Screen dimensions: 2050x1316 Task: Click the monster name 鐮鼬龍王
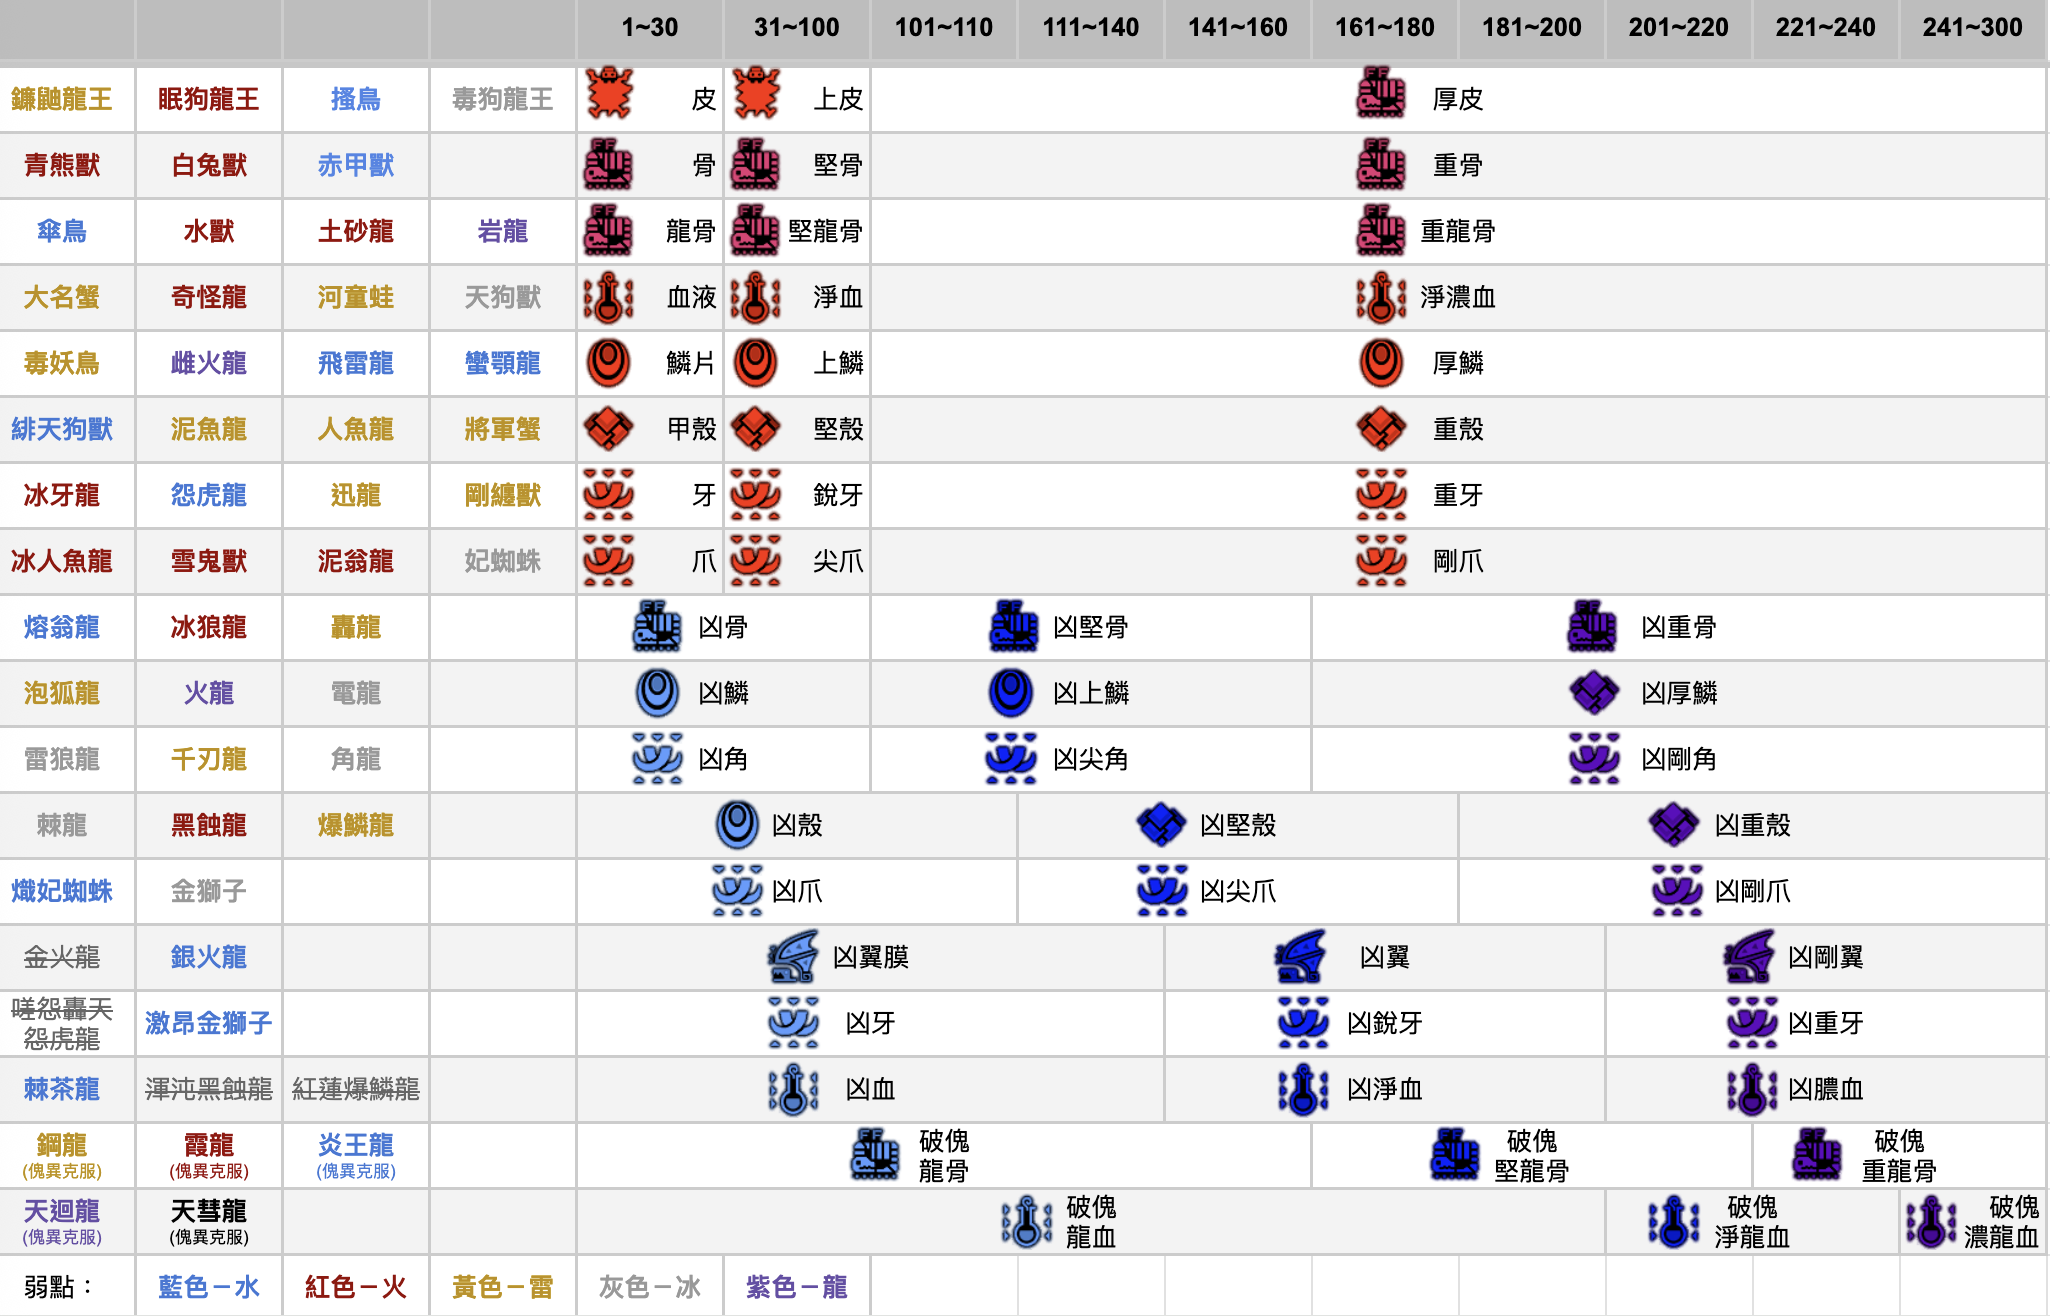62,99
